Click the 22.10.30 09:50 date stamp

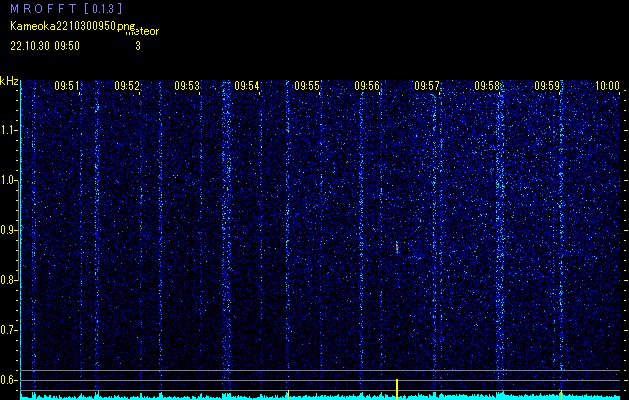coord(45,46)
